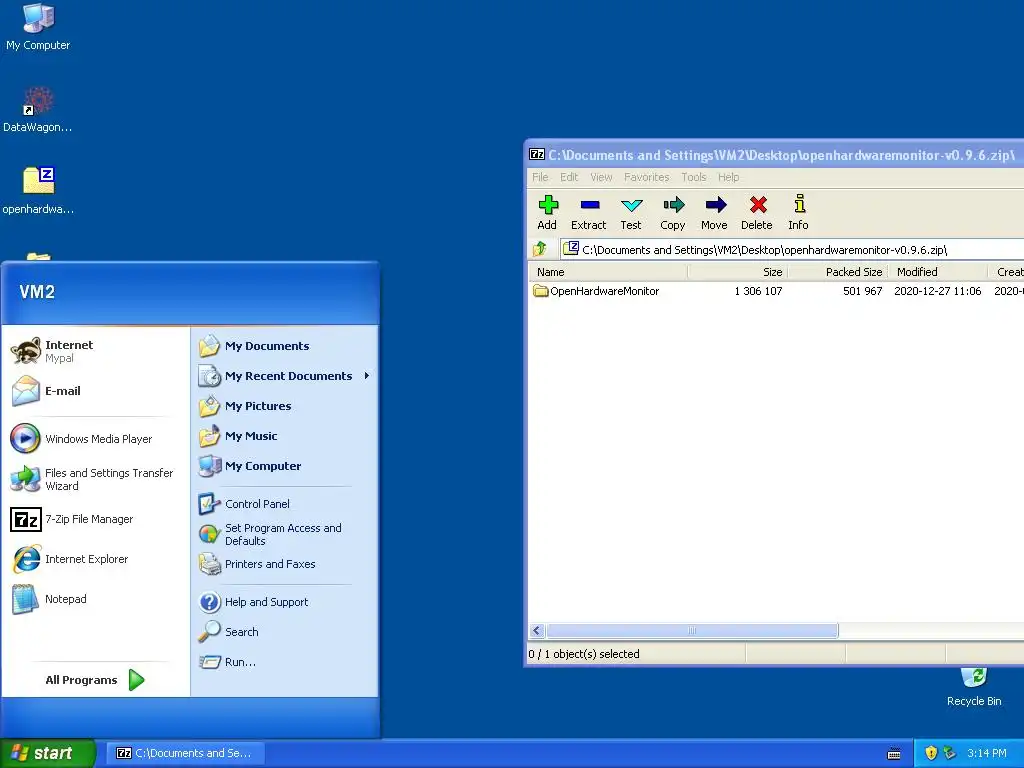
Task: Open the Tools menu in 7-Zip
Action: click(694, 177)
